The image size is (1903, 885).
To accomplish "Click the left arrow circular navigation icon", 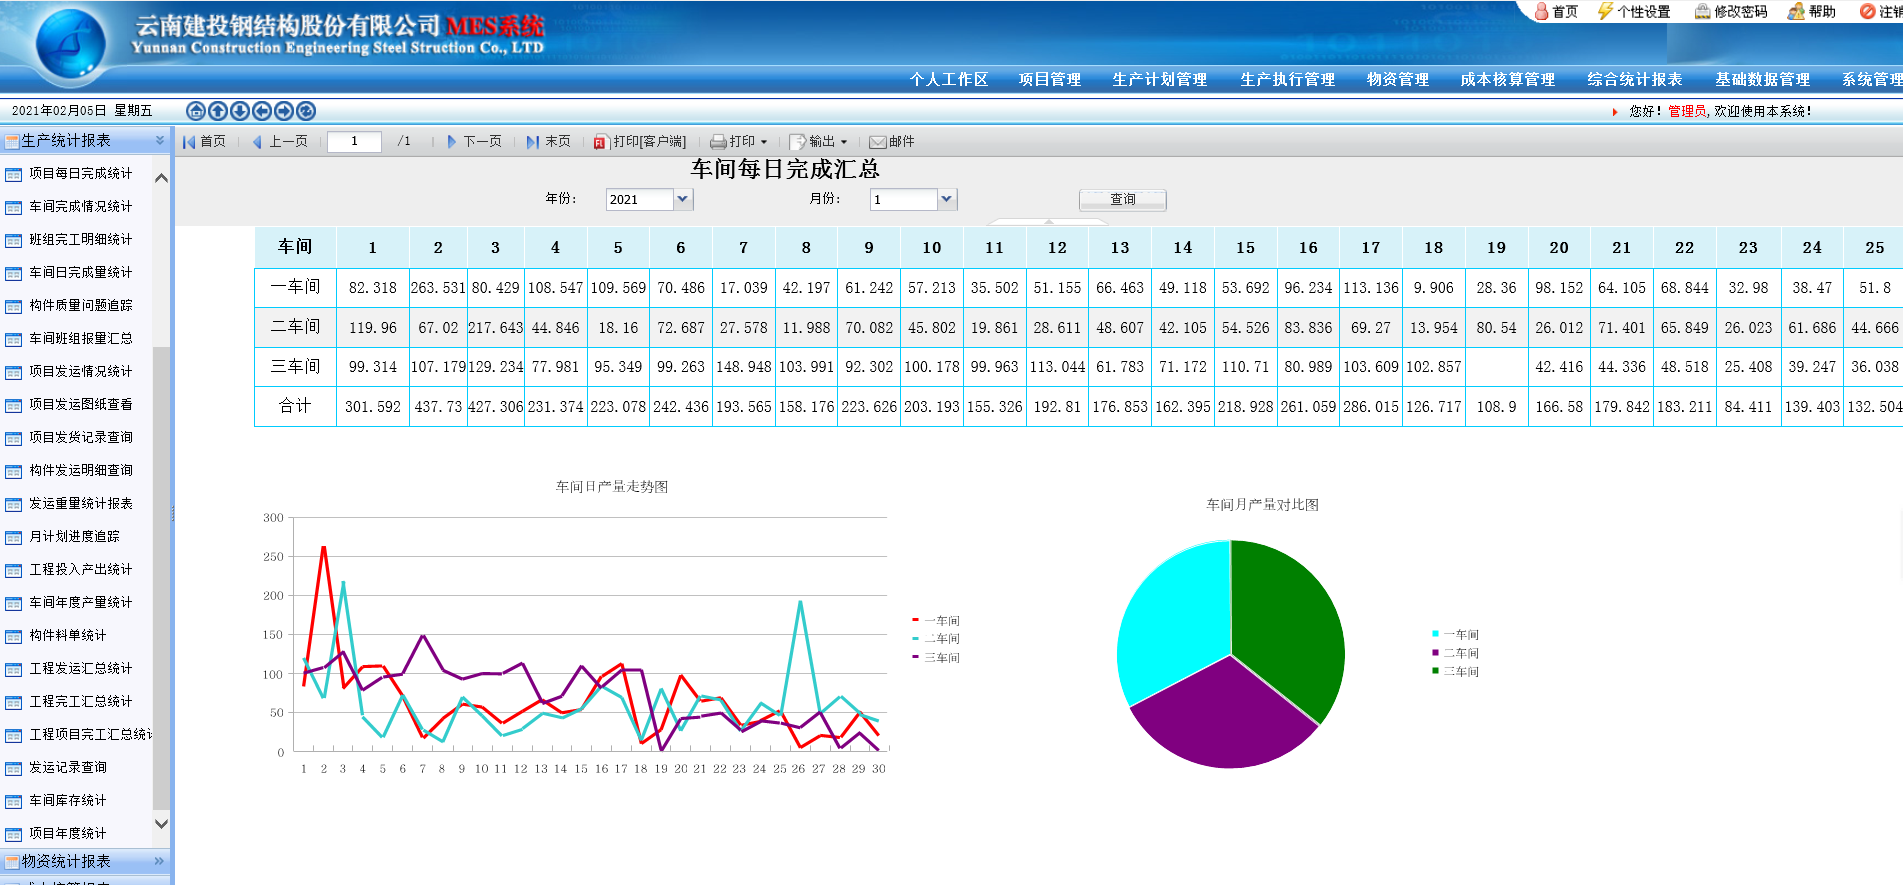I will 262,111.
